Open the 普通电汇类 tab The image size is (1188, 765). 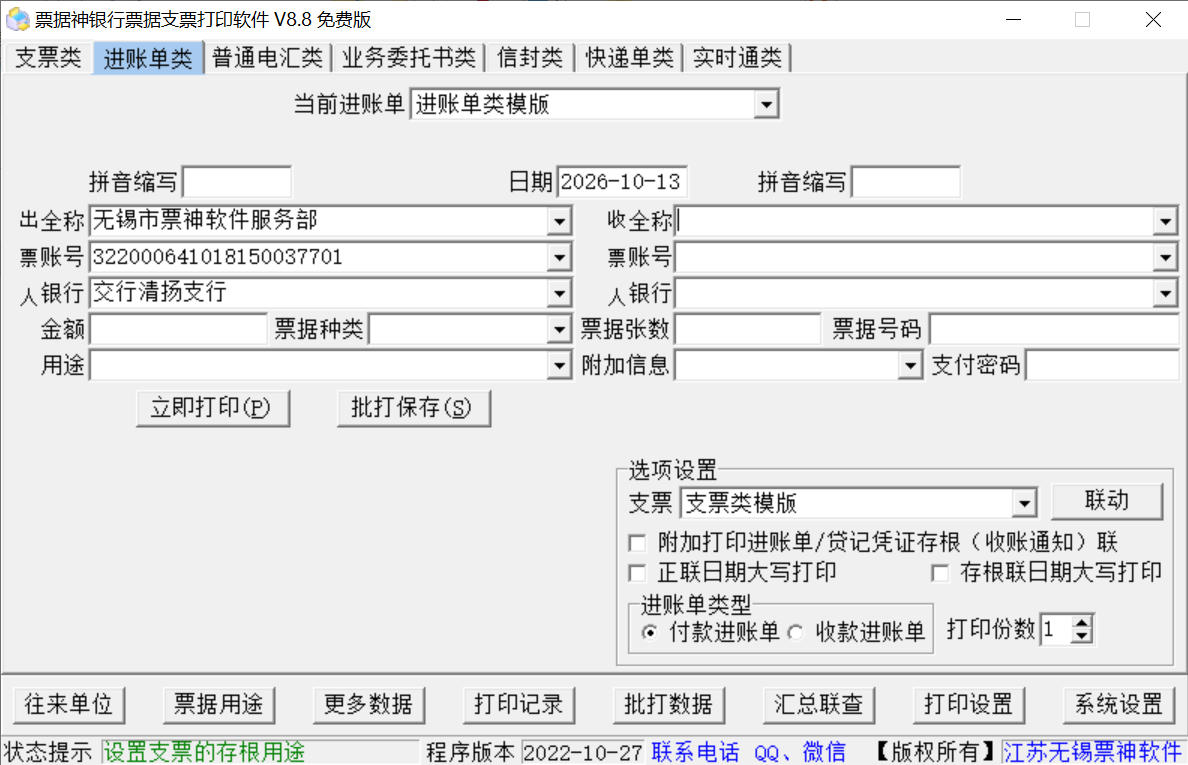point(267,58)
